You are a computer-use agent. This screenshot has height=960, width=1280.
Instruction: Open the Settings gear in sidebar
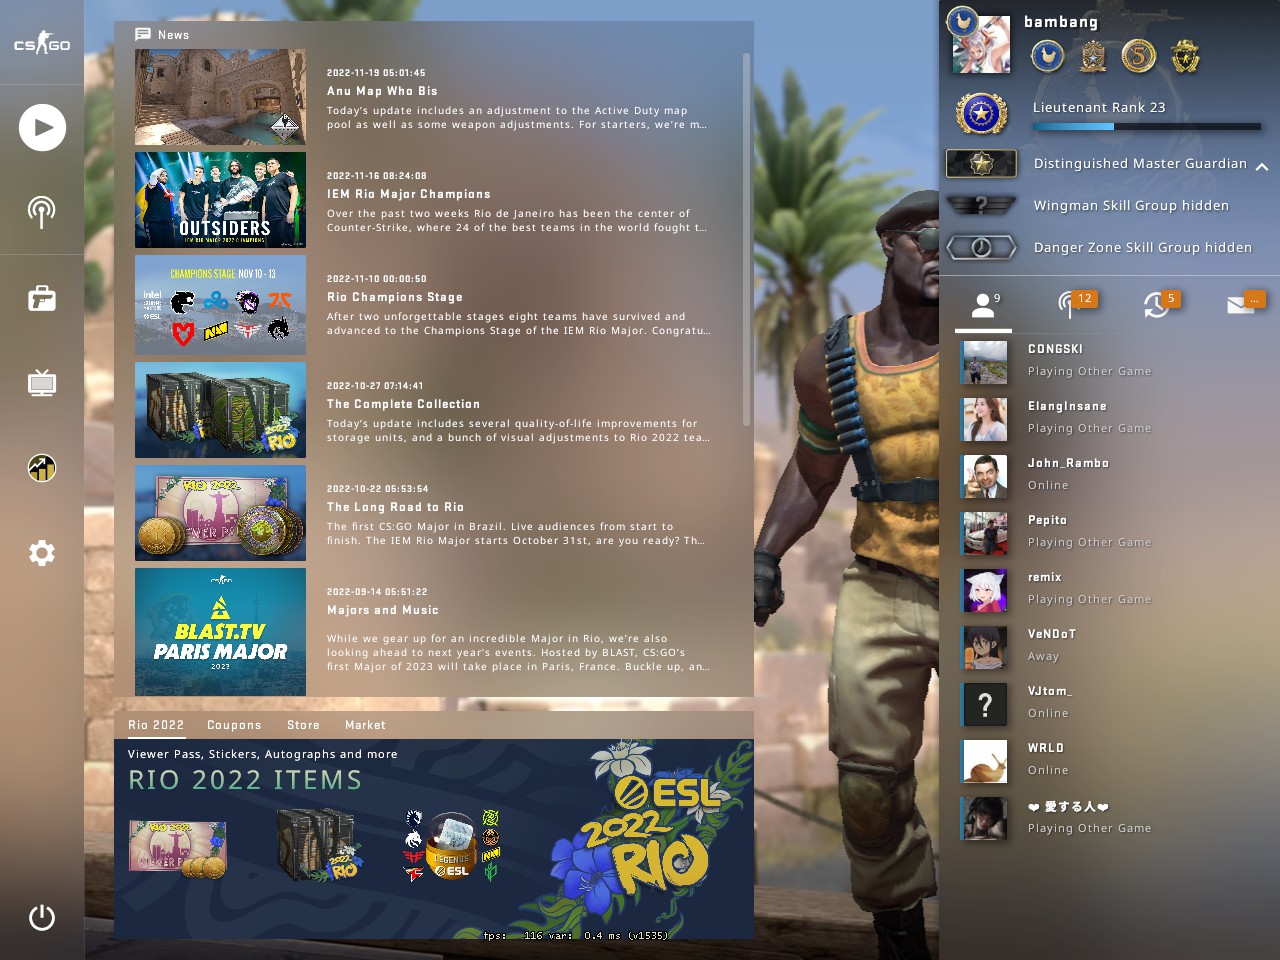pyautogui.click(x=42, y=553)
